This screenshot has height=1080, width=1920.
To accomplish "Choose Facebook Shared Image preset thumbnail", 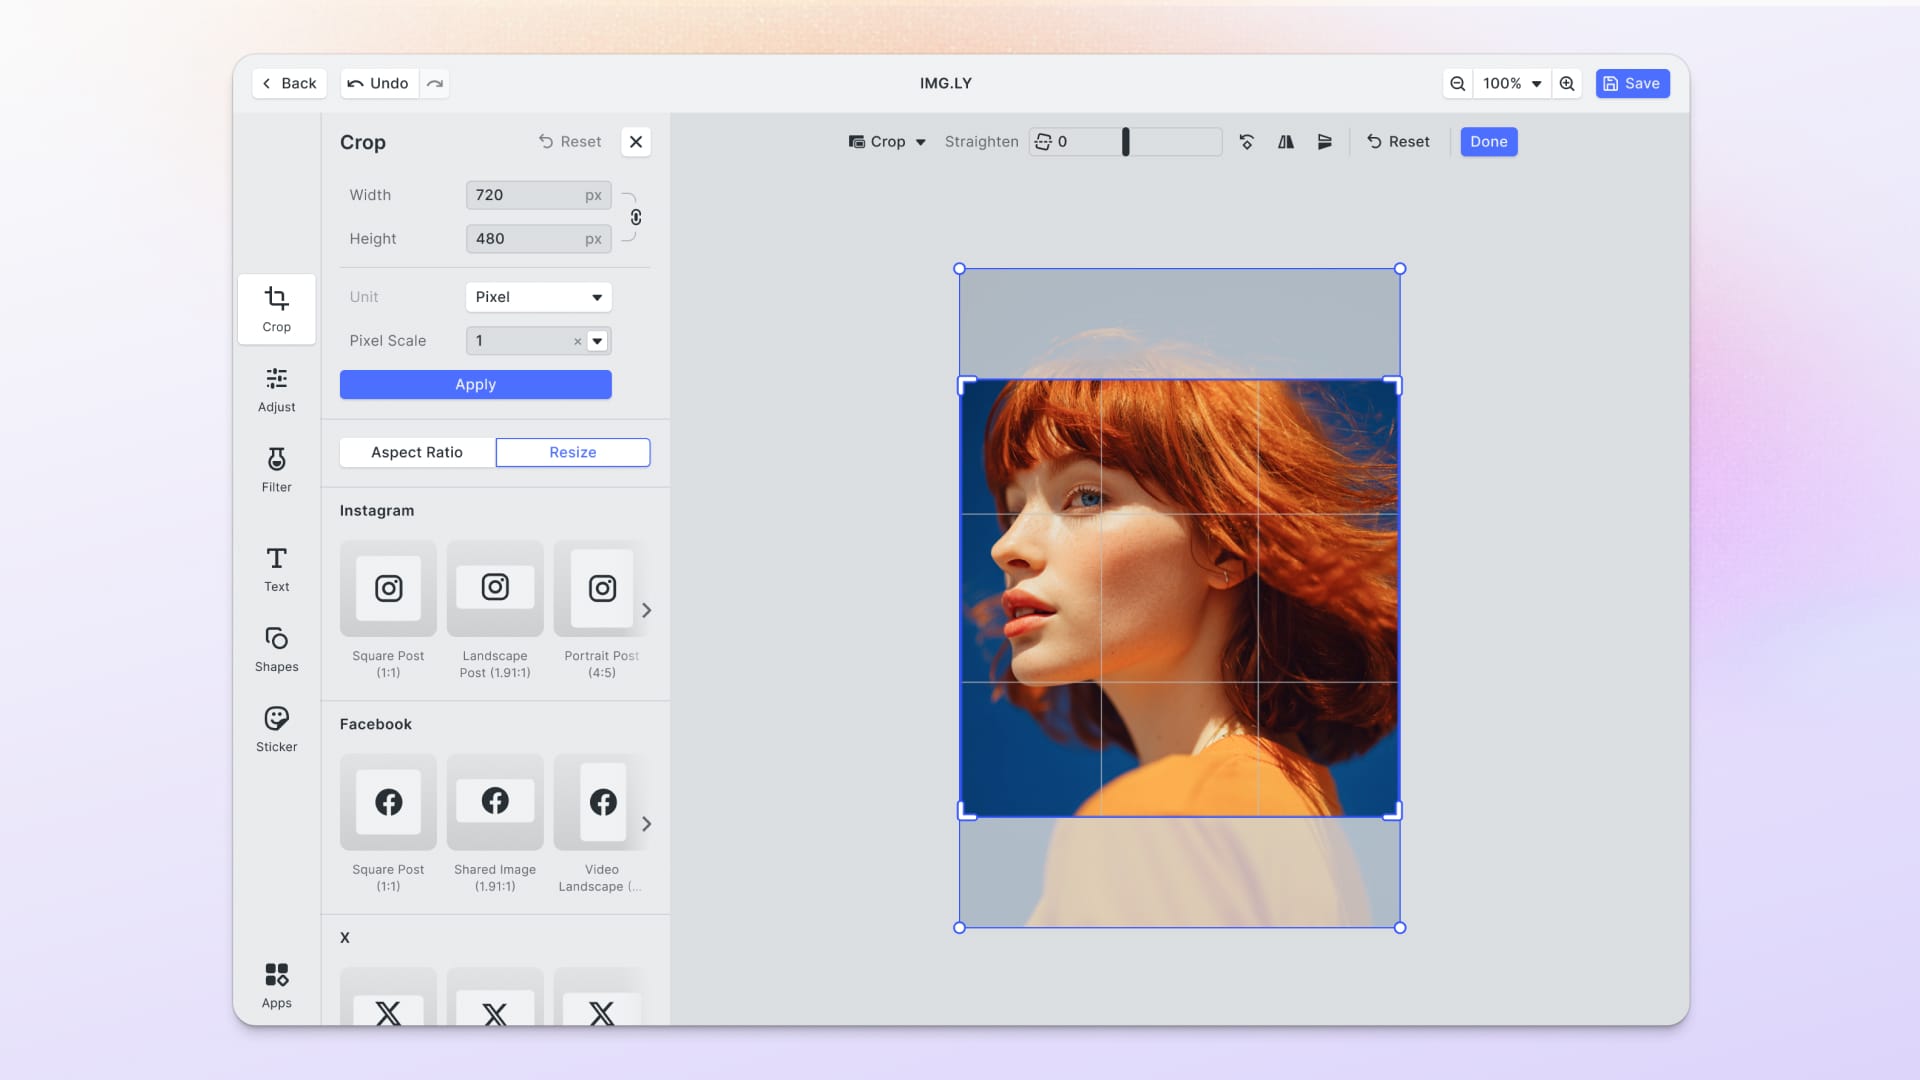I will pyautogui.click(x=495, y=802).
